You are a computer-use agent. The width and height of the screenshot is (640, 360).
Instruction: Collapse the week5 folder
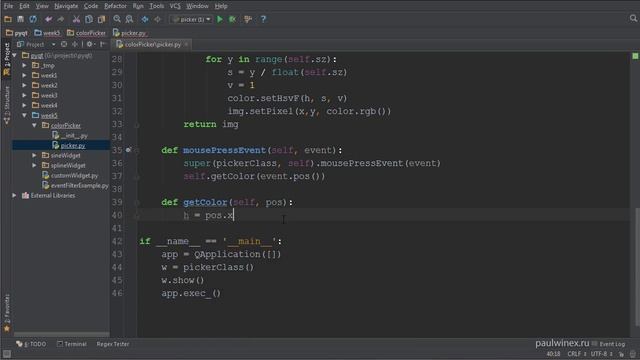(x=24, y=116)
